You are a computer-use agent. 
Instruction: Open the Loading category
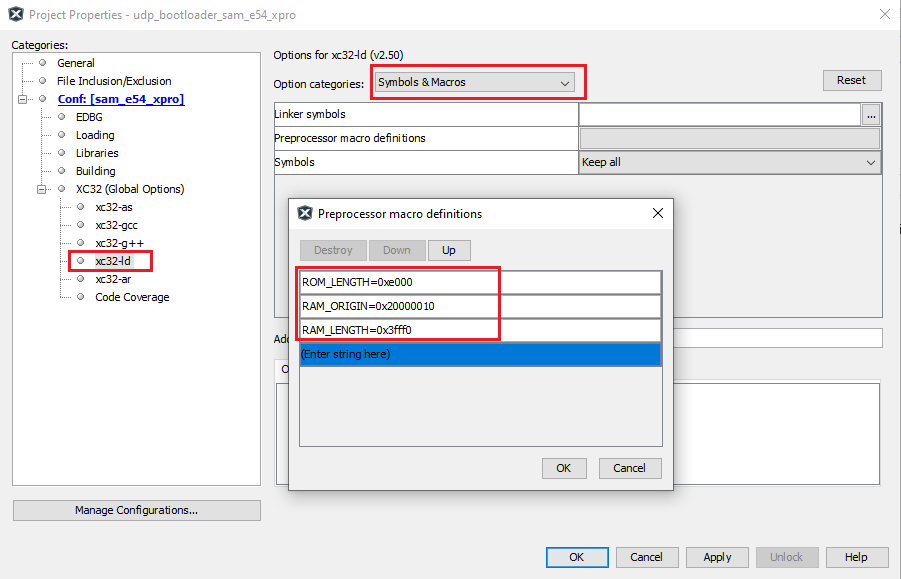point(94,134)
